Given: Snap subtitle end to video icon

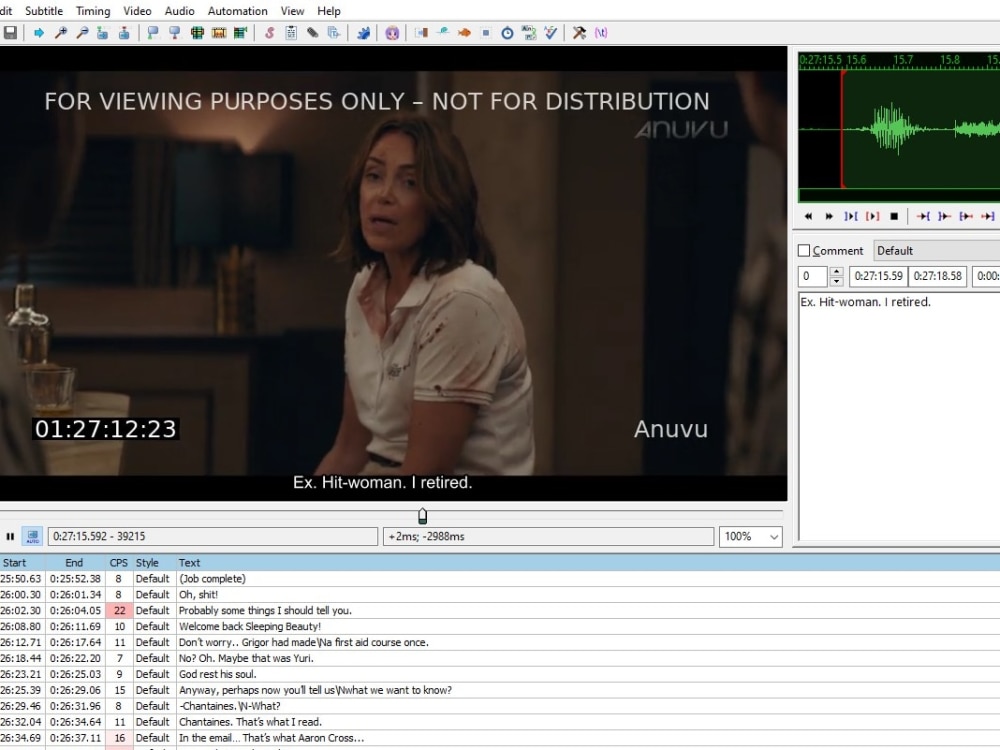Looking at the screenshot, I should [175, 33].
